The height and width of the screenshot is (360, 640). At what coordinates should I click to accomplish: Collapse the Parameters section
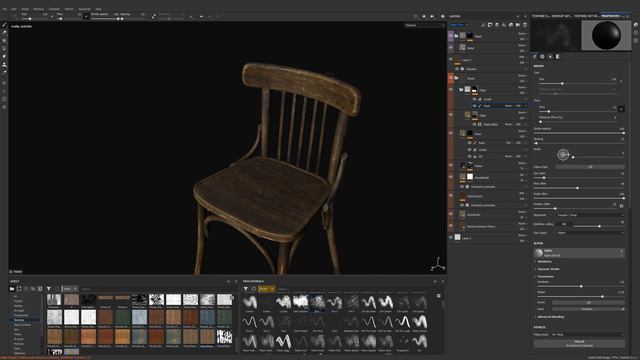pos(544,276)
